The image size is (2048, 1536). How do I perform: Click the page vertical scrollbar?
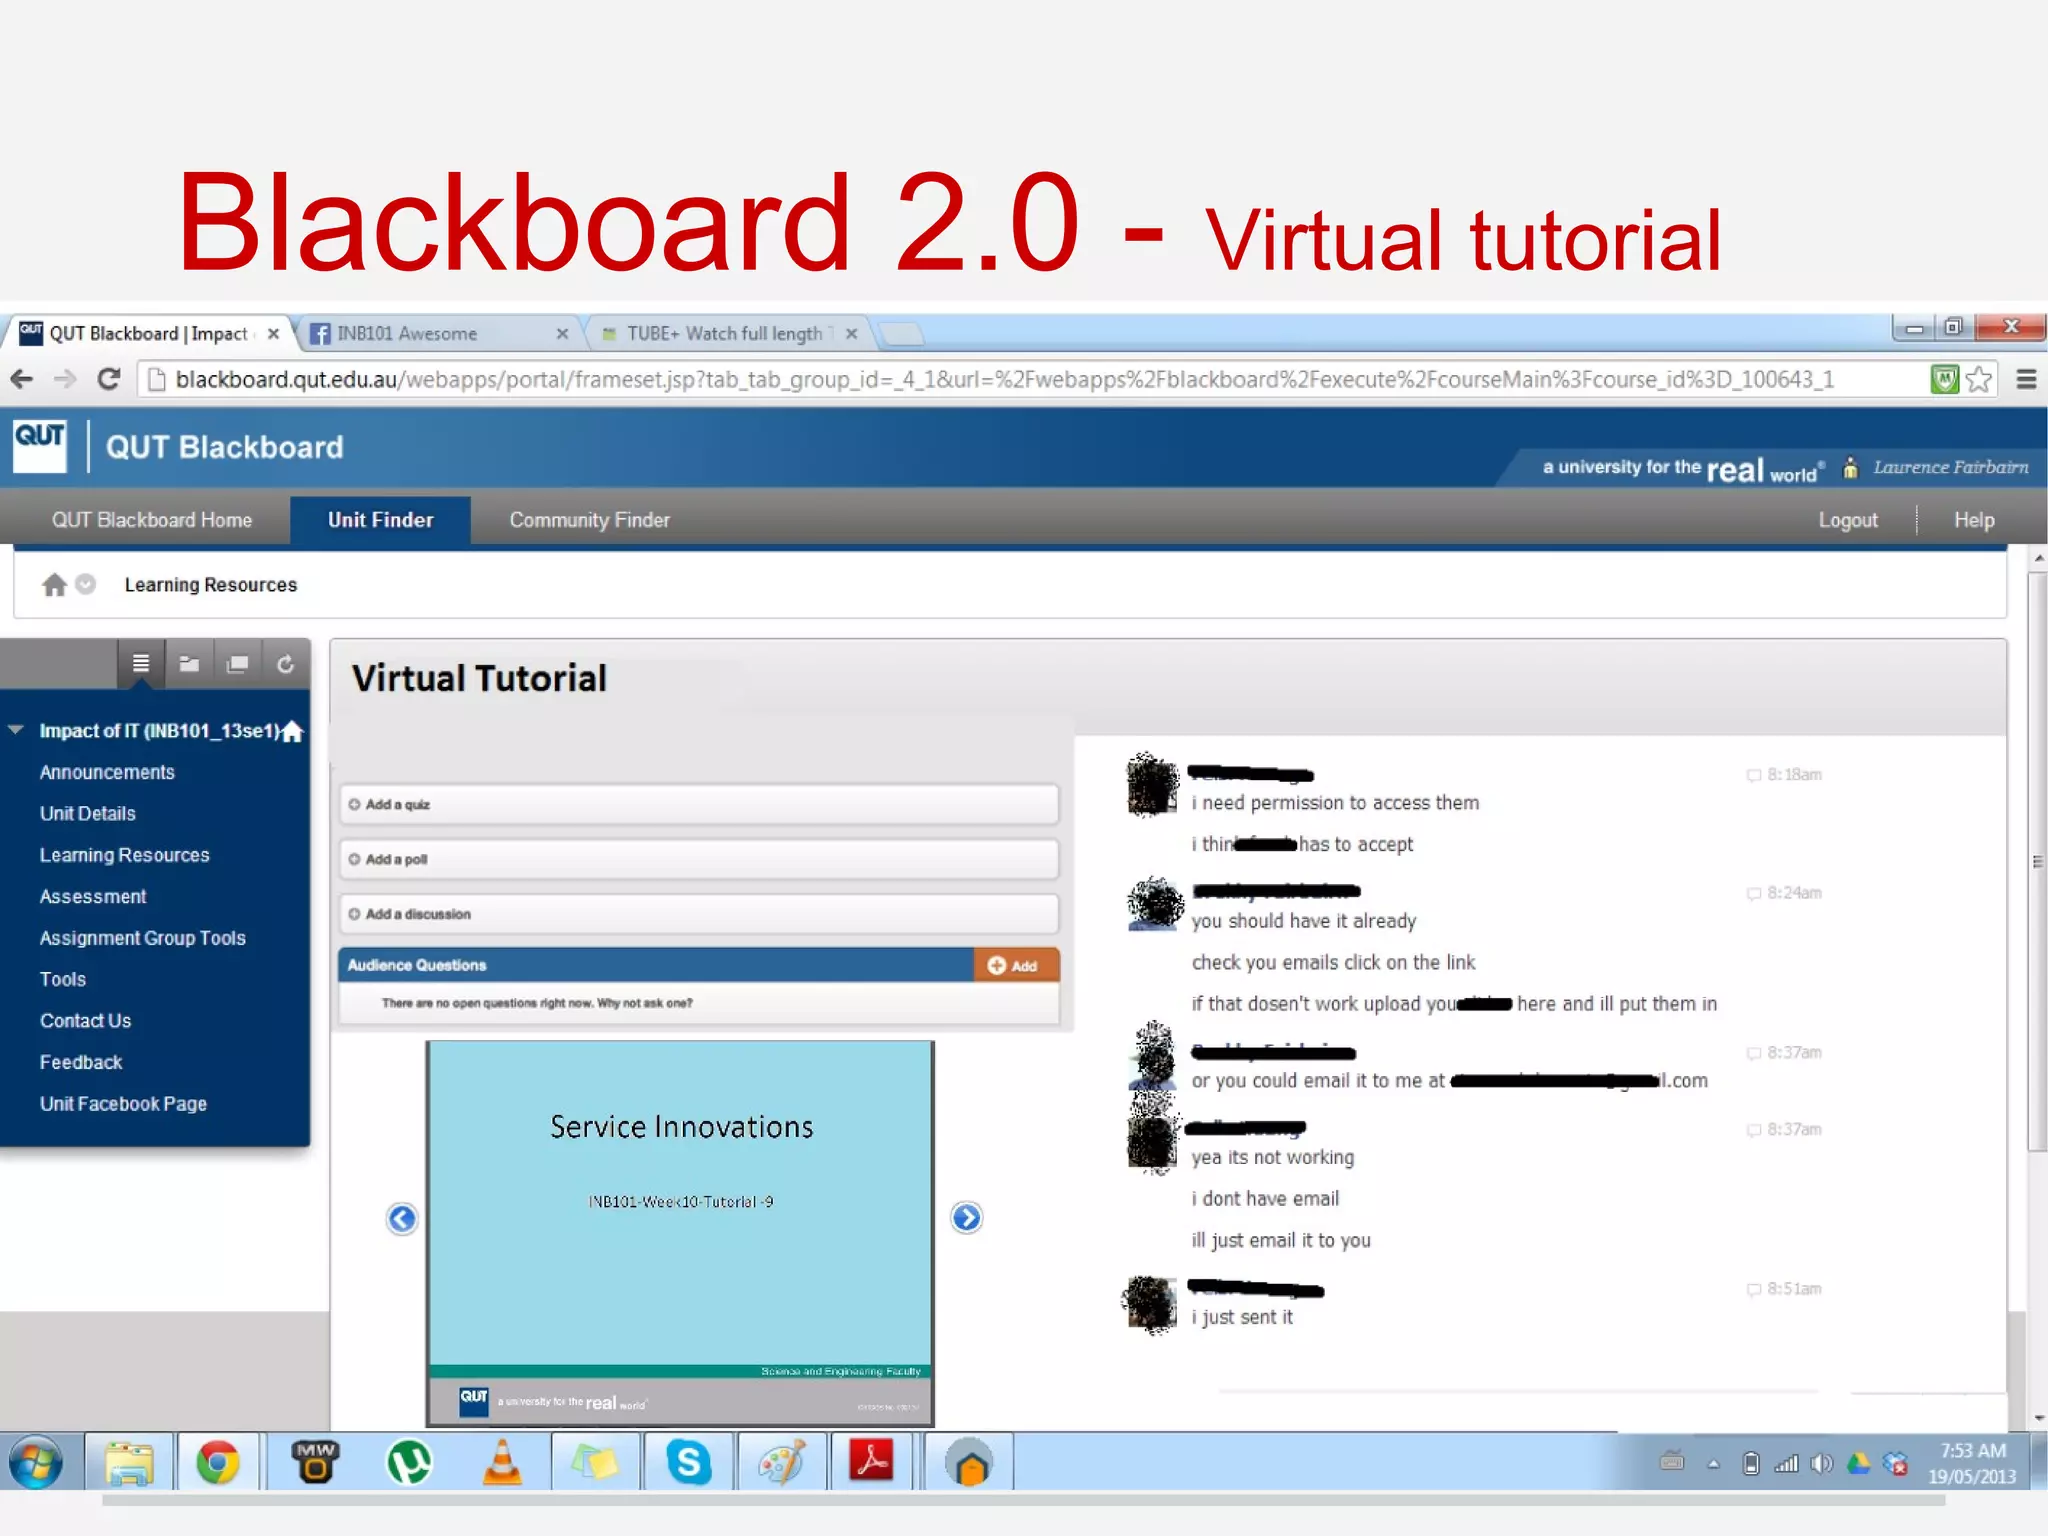2036,860
